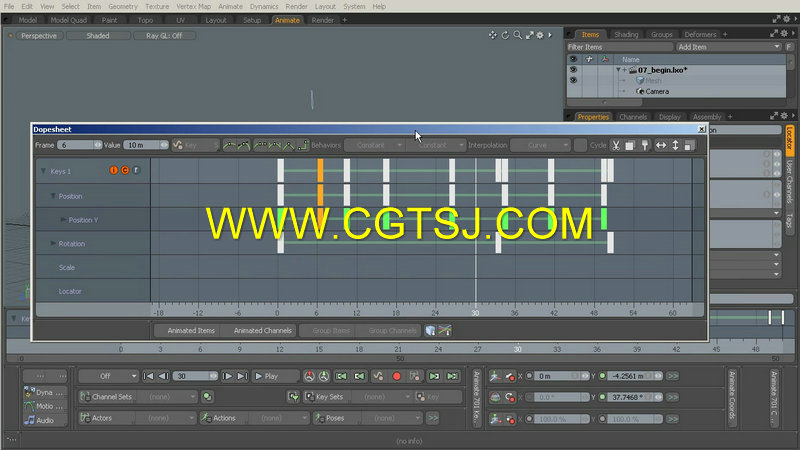800x450 pixels.
Task: Click the Go to first frame button
Action: coord(148,376)
